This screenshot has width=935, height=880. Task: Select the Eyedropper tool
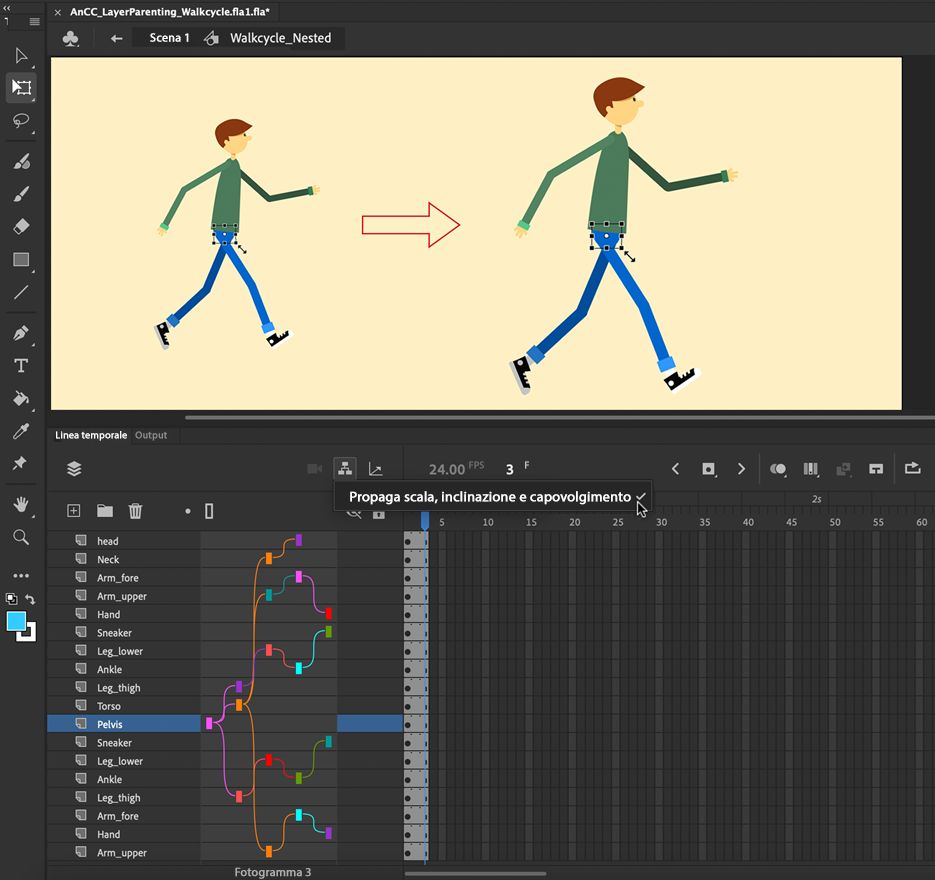pyautogui.click(x=21, y=432)
